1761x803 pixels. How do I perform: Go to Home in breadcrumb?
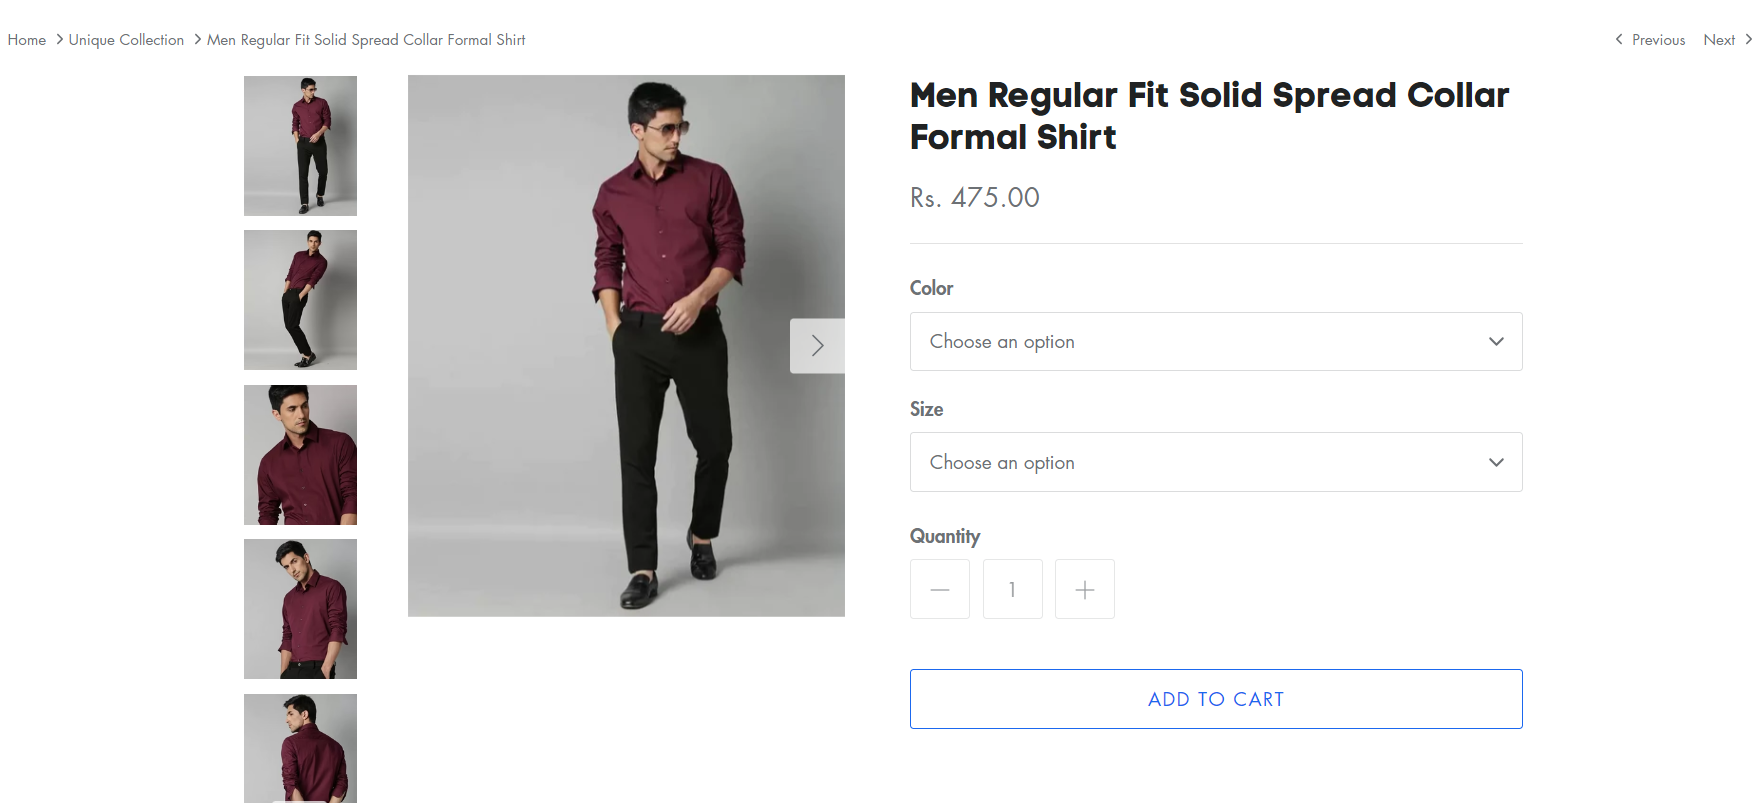point(27,40)
